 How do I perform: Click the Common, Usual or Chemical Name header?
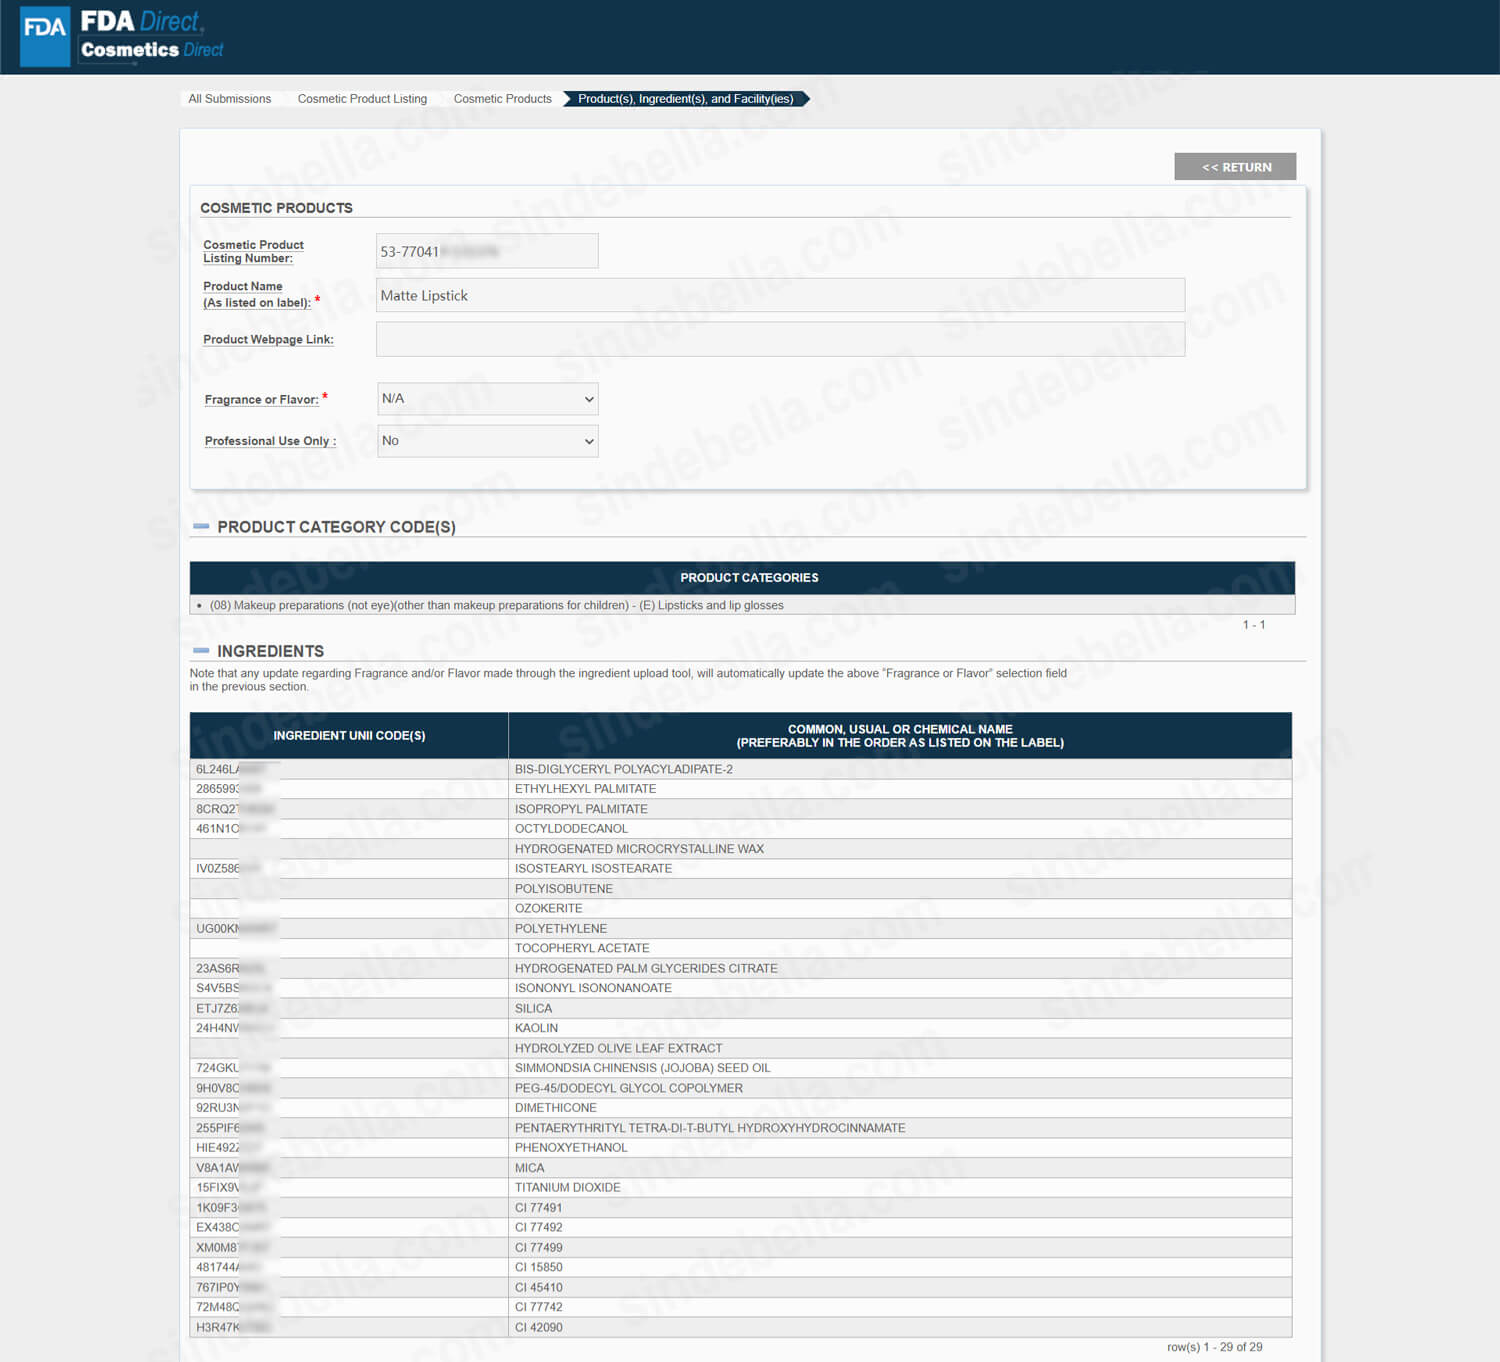tap(900, 735)
